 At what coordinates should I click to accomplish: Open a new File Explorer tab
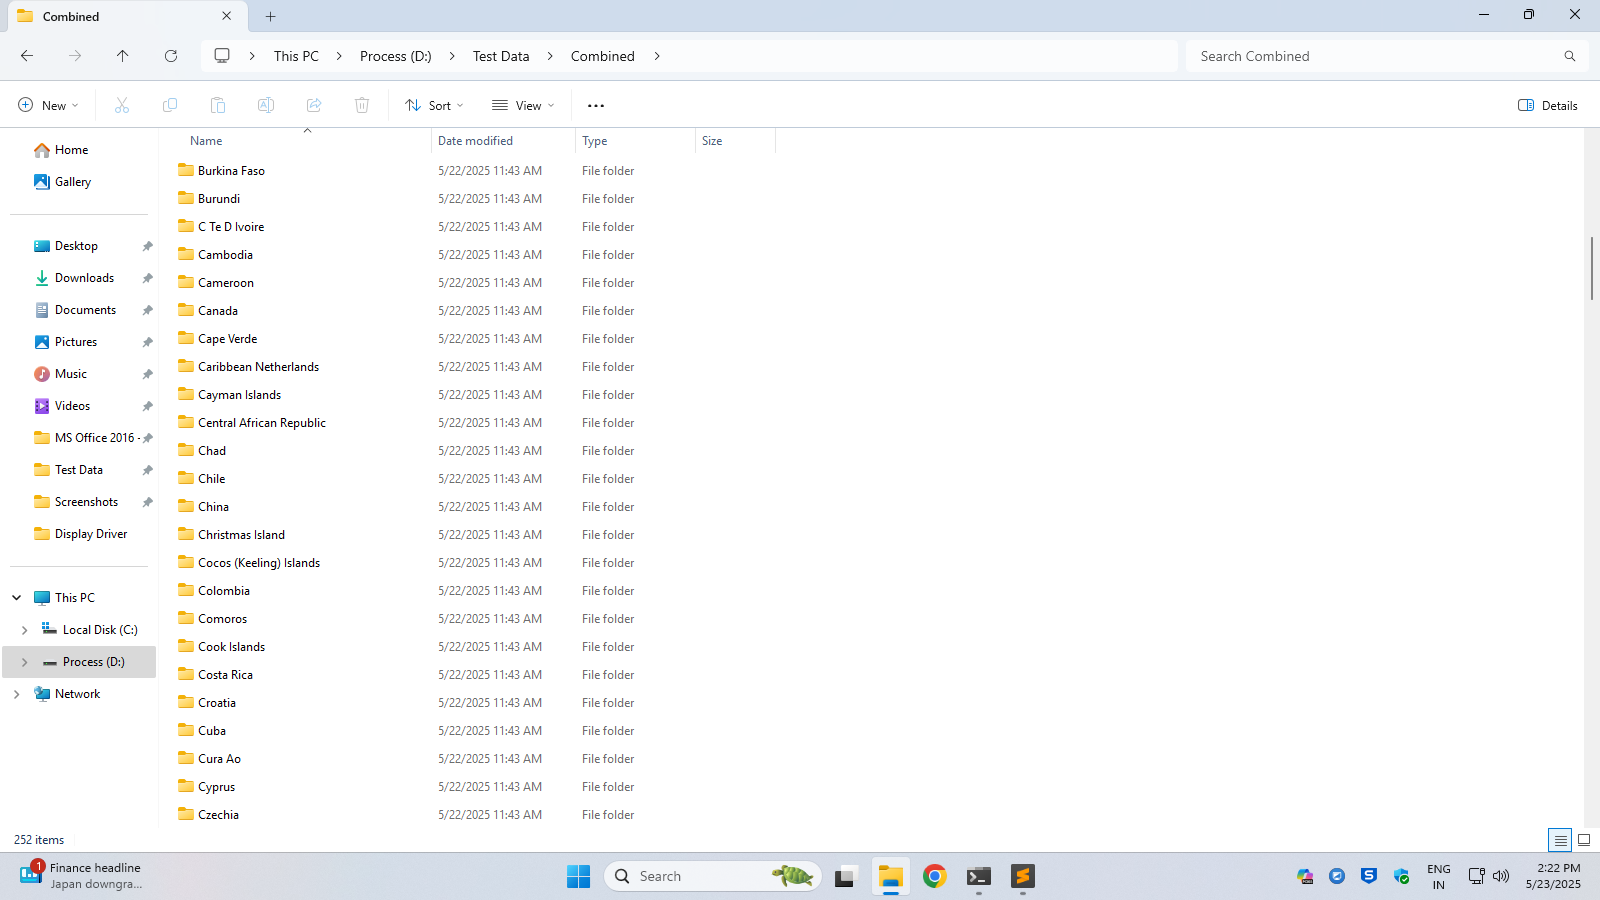point(271,16)
